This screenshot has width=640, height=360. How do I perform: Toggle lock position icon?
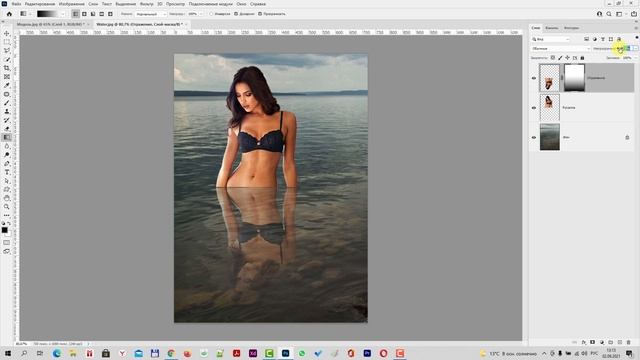point(567,58)
